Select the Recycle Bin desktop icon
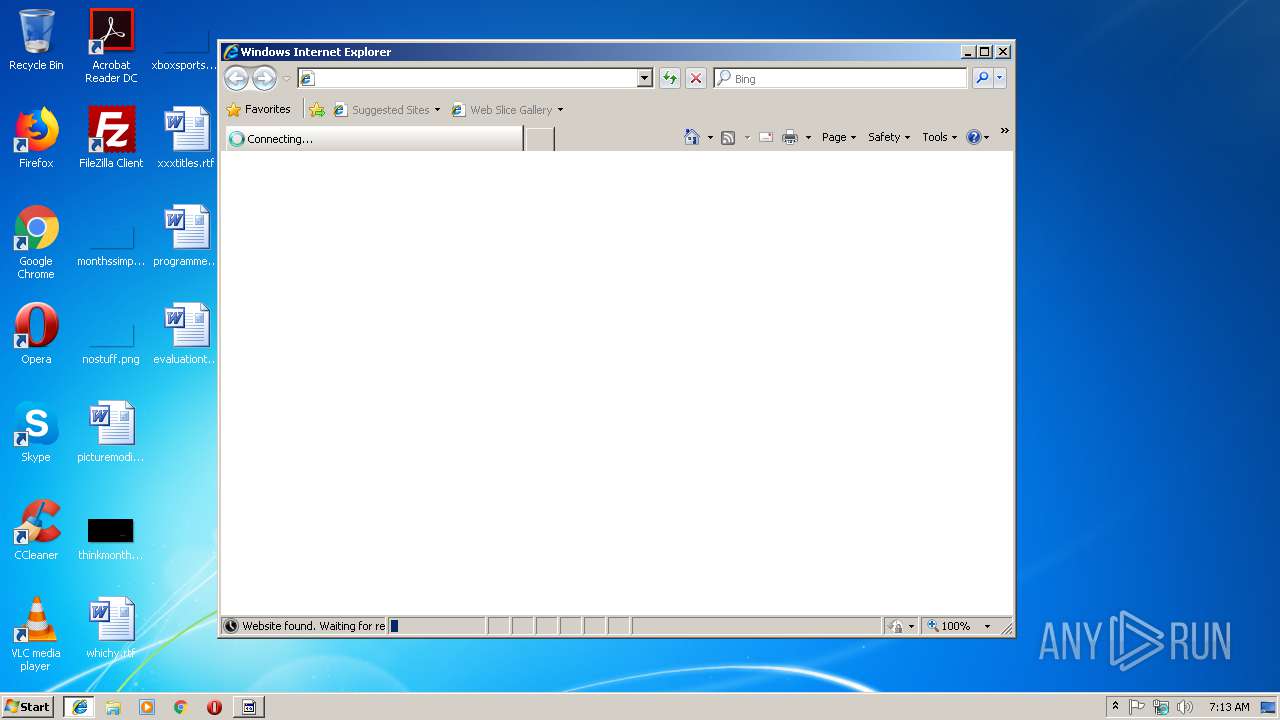Screen dimensions: 1280x720 (x=36, y=40)
